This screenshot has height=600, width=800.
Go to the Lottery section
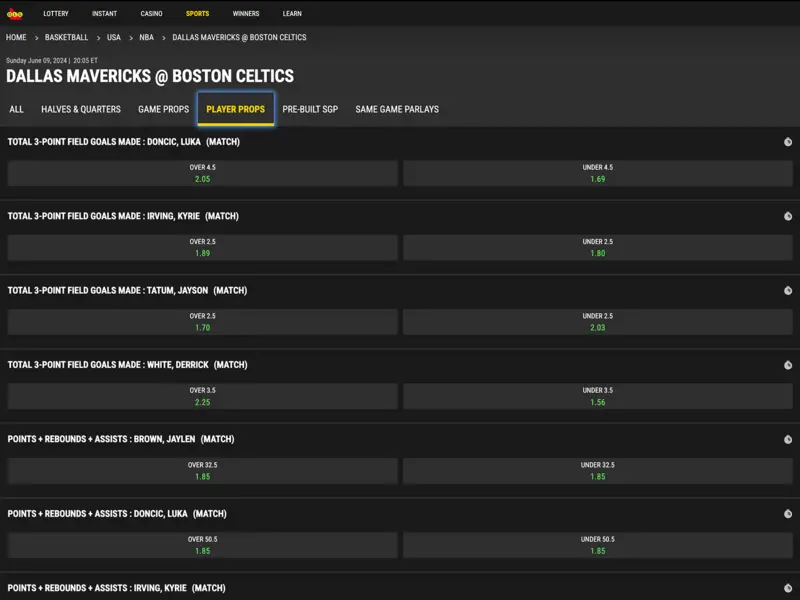[x=56, y=14]
